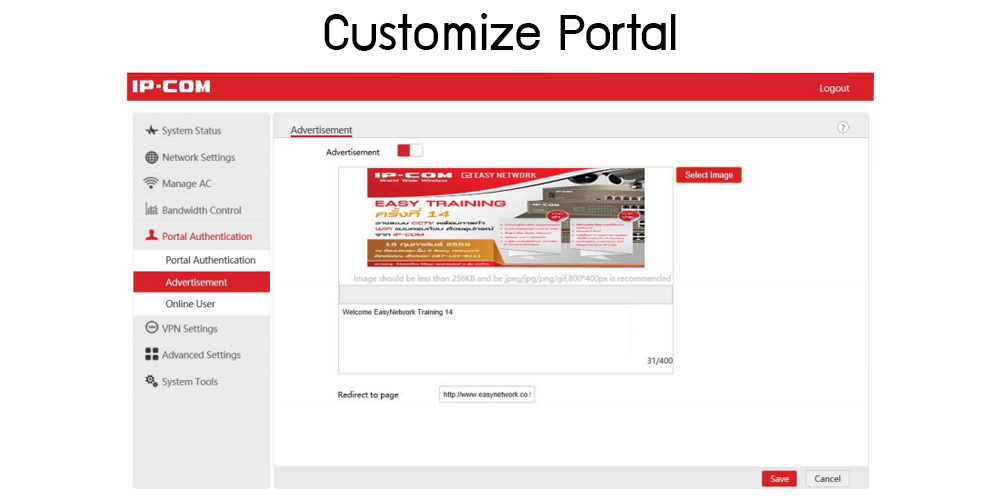Click the Save button
1000x500 pixels.
pos(779,479)
